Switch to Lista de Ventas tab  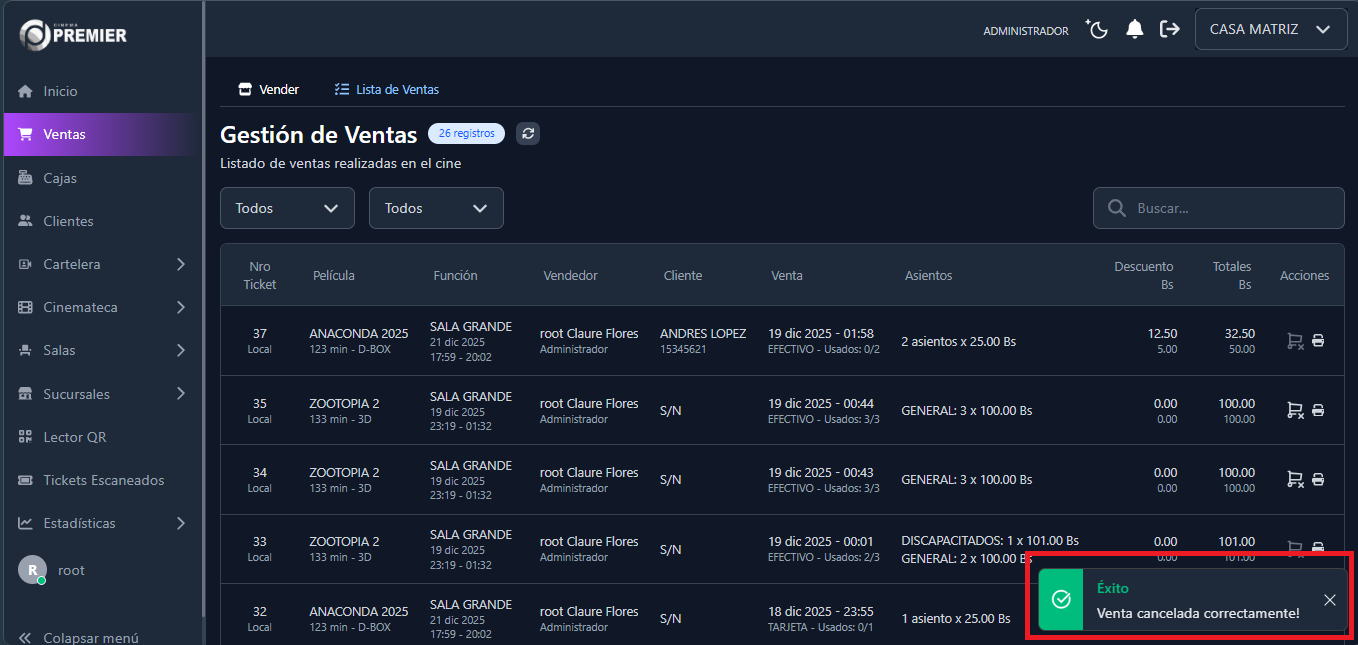coord(387,89)
